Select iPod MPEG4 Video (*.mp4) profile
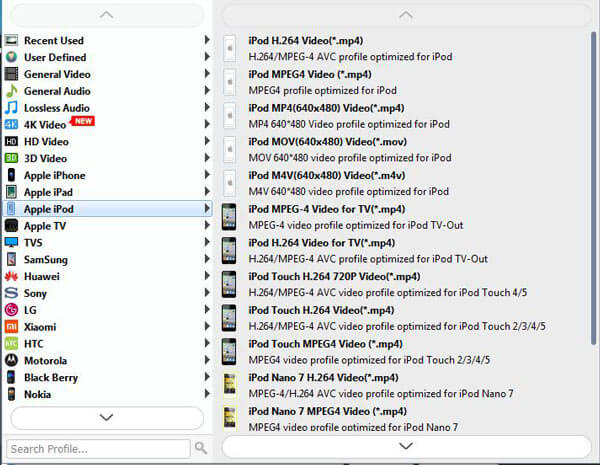Viewport: 600px width, 465px height. (x=406, y=82)
